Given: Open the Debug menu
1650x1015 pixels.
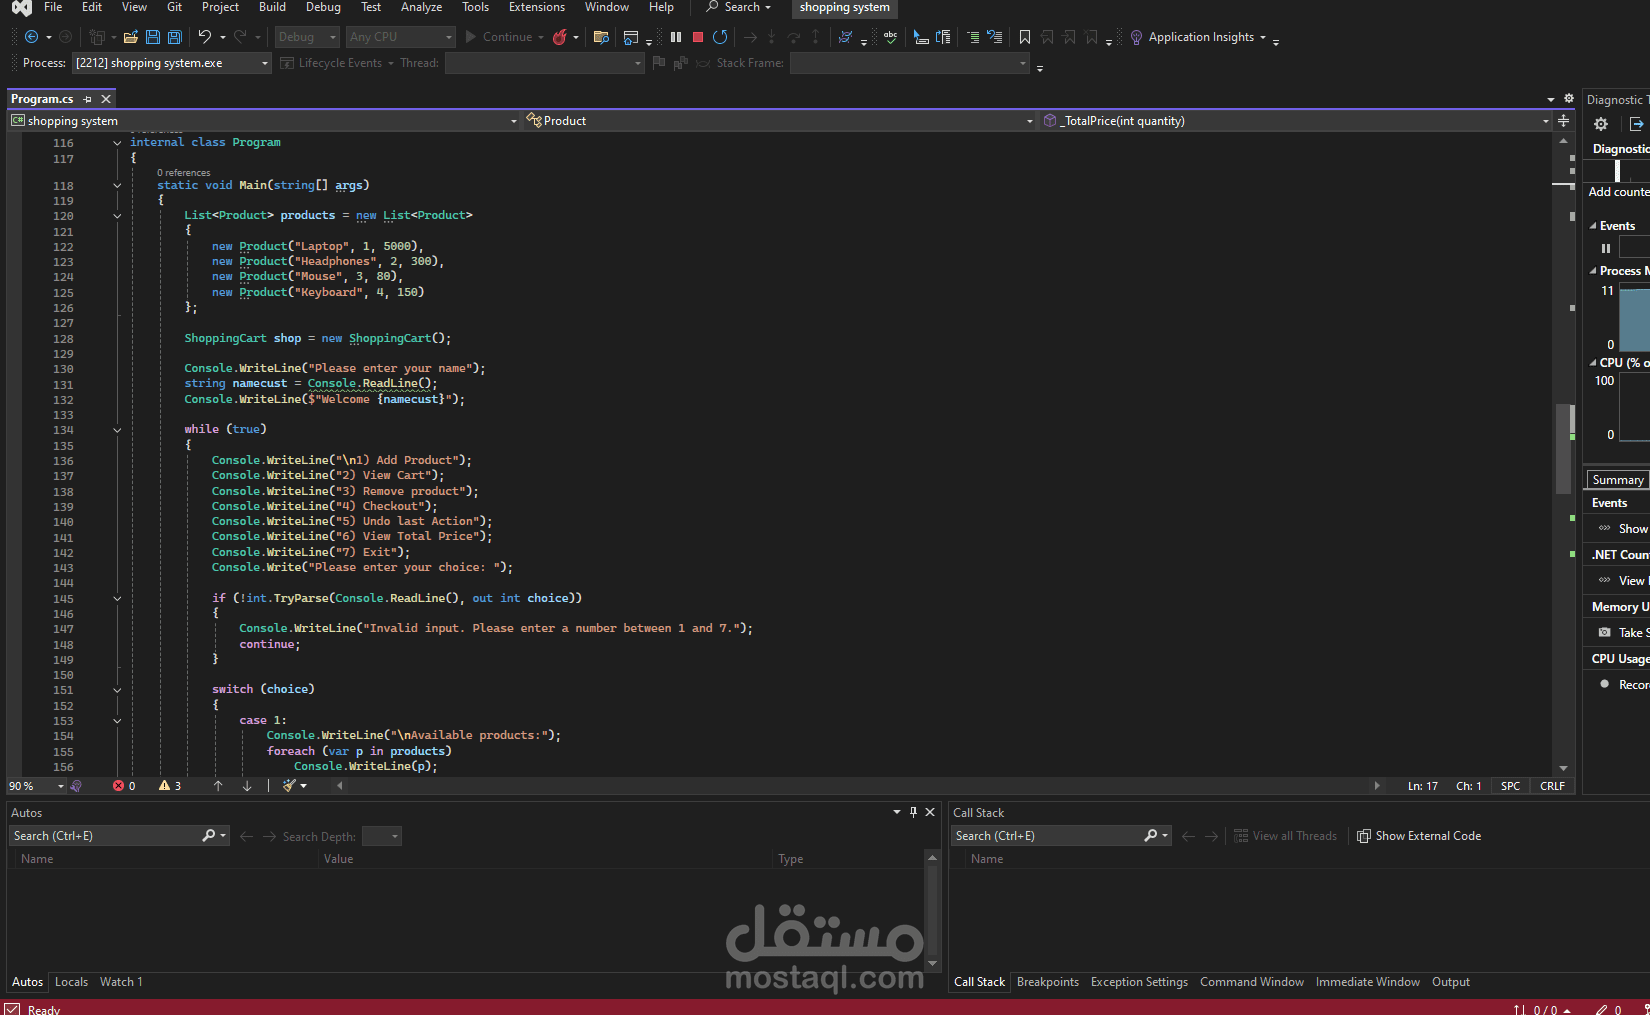Looking at the screenshot, I should click(322, 7).
